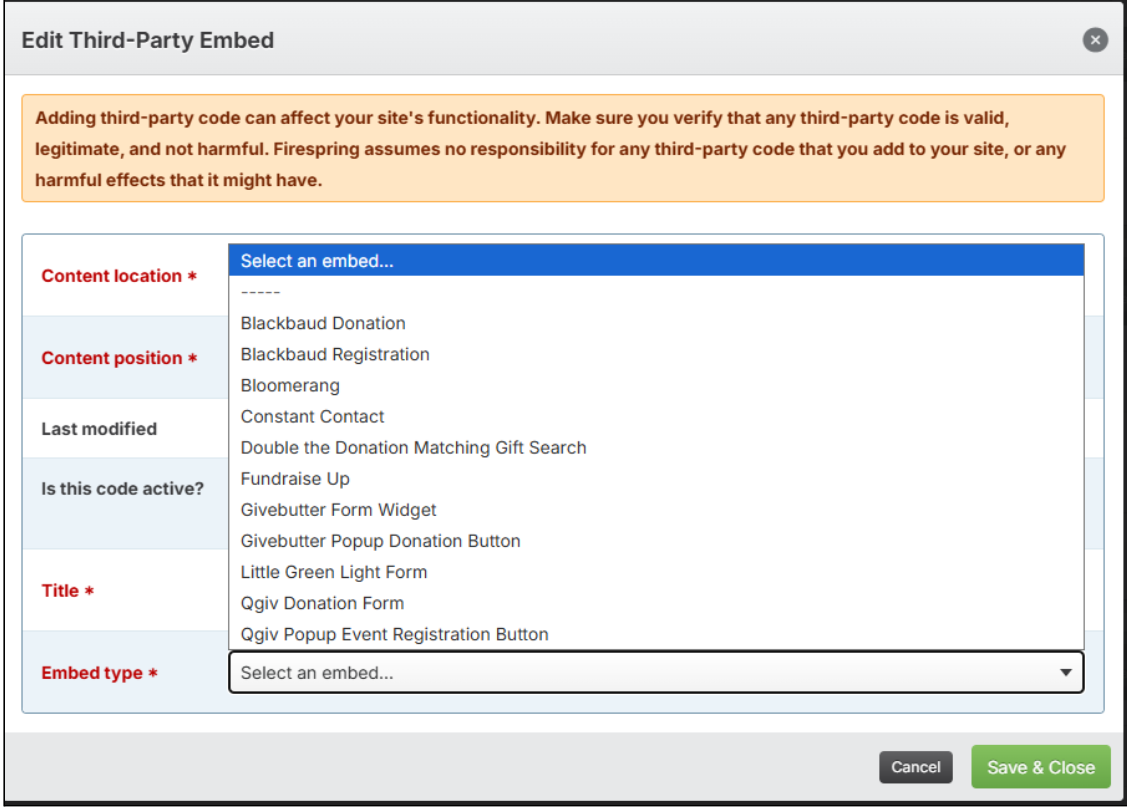Image resolution: width=1127 pixels, height=807 pixels.
Task: Close the Edit Third-Party Embed dialog
Action: (x=1095, y=40)
